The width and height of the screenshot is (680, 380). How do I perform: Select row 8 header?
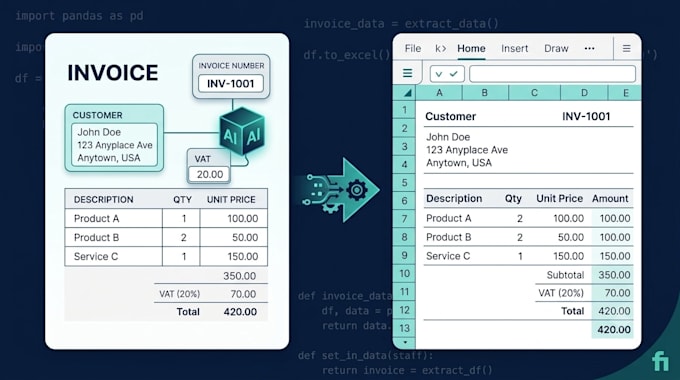click(404, 237)
